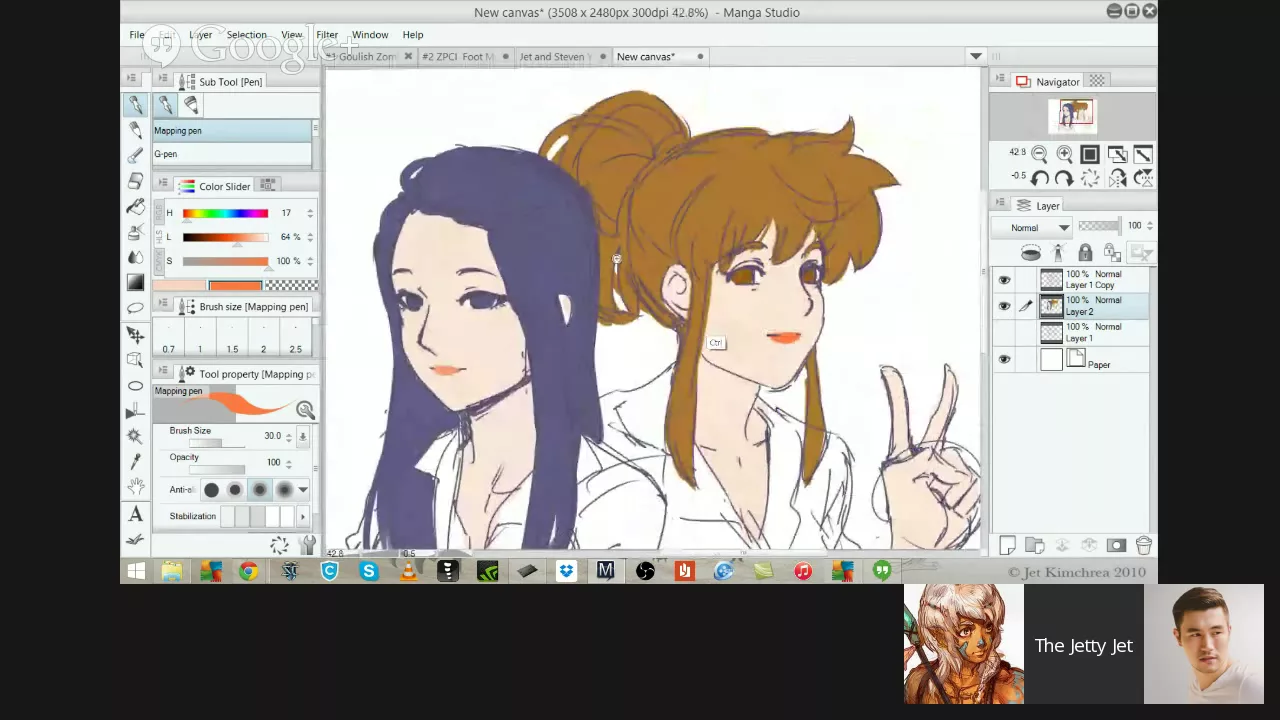Select the Pen tool in the toolbox

[x=135, y=105]
